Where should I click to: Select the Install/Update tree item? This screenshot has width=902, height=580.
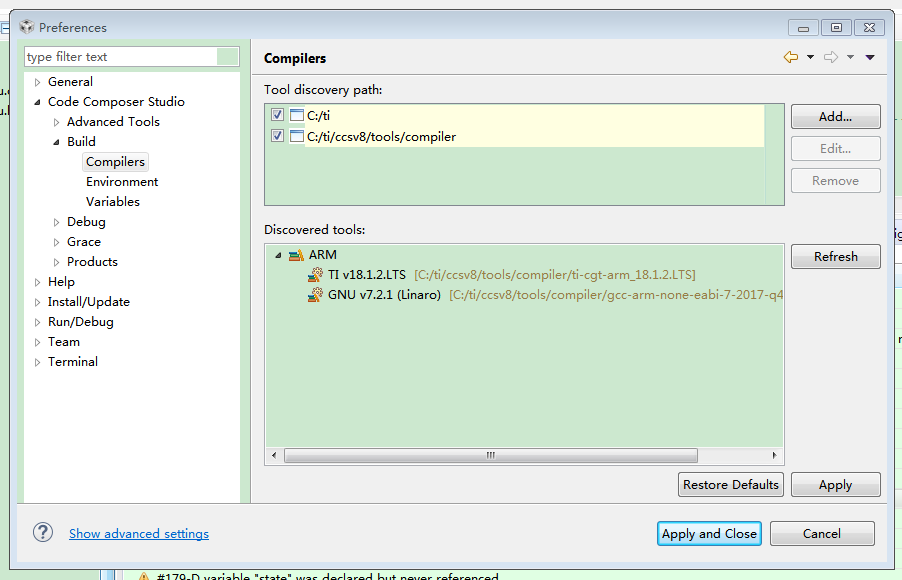(89, 302)
